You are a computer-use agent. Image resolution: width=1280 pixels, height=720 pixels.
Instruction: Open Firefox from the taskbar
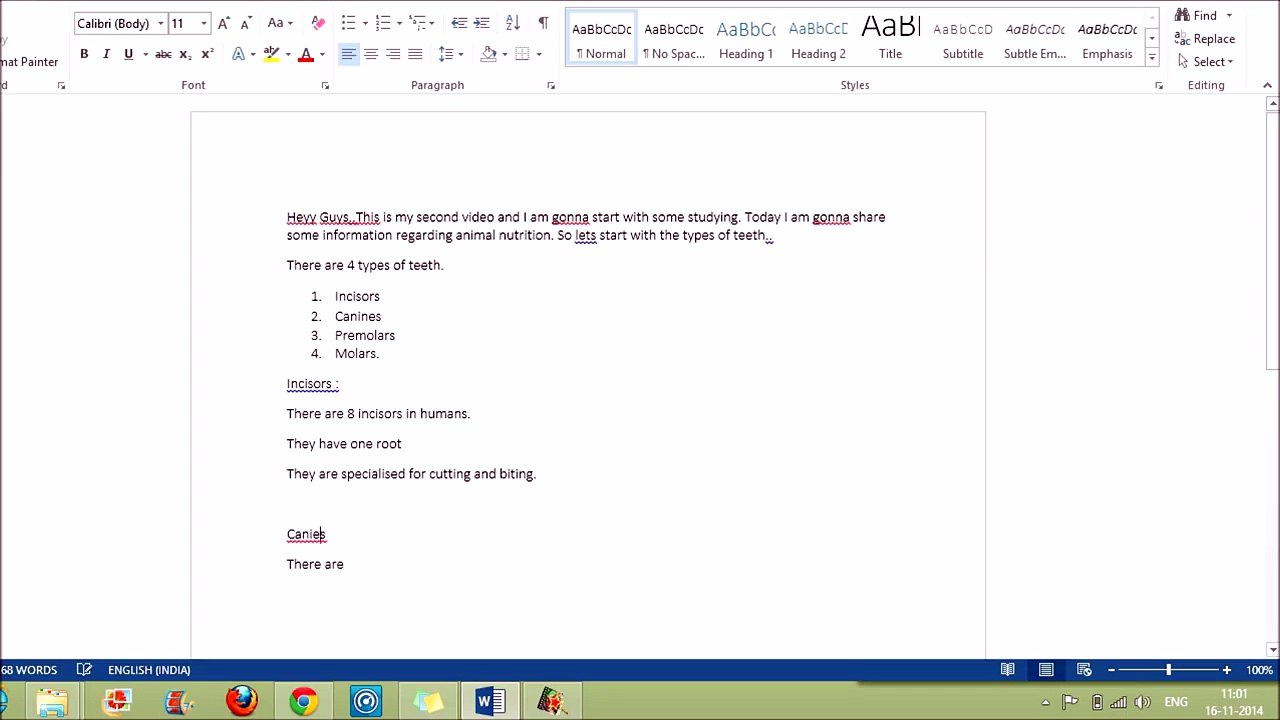click(241, 701)
